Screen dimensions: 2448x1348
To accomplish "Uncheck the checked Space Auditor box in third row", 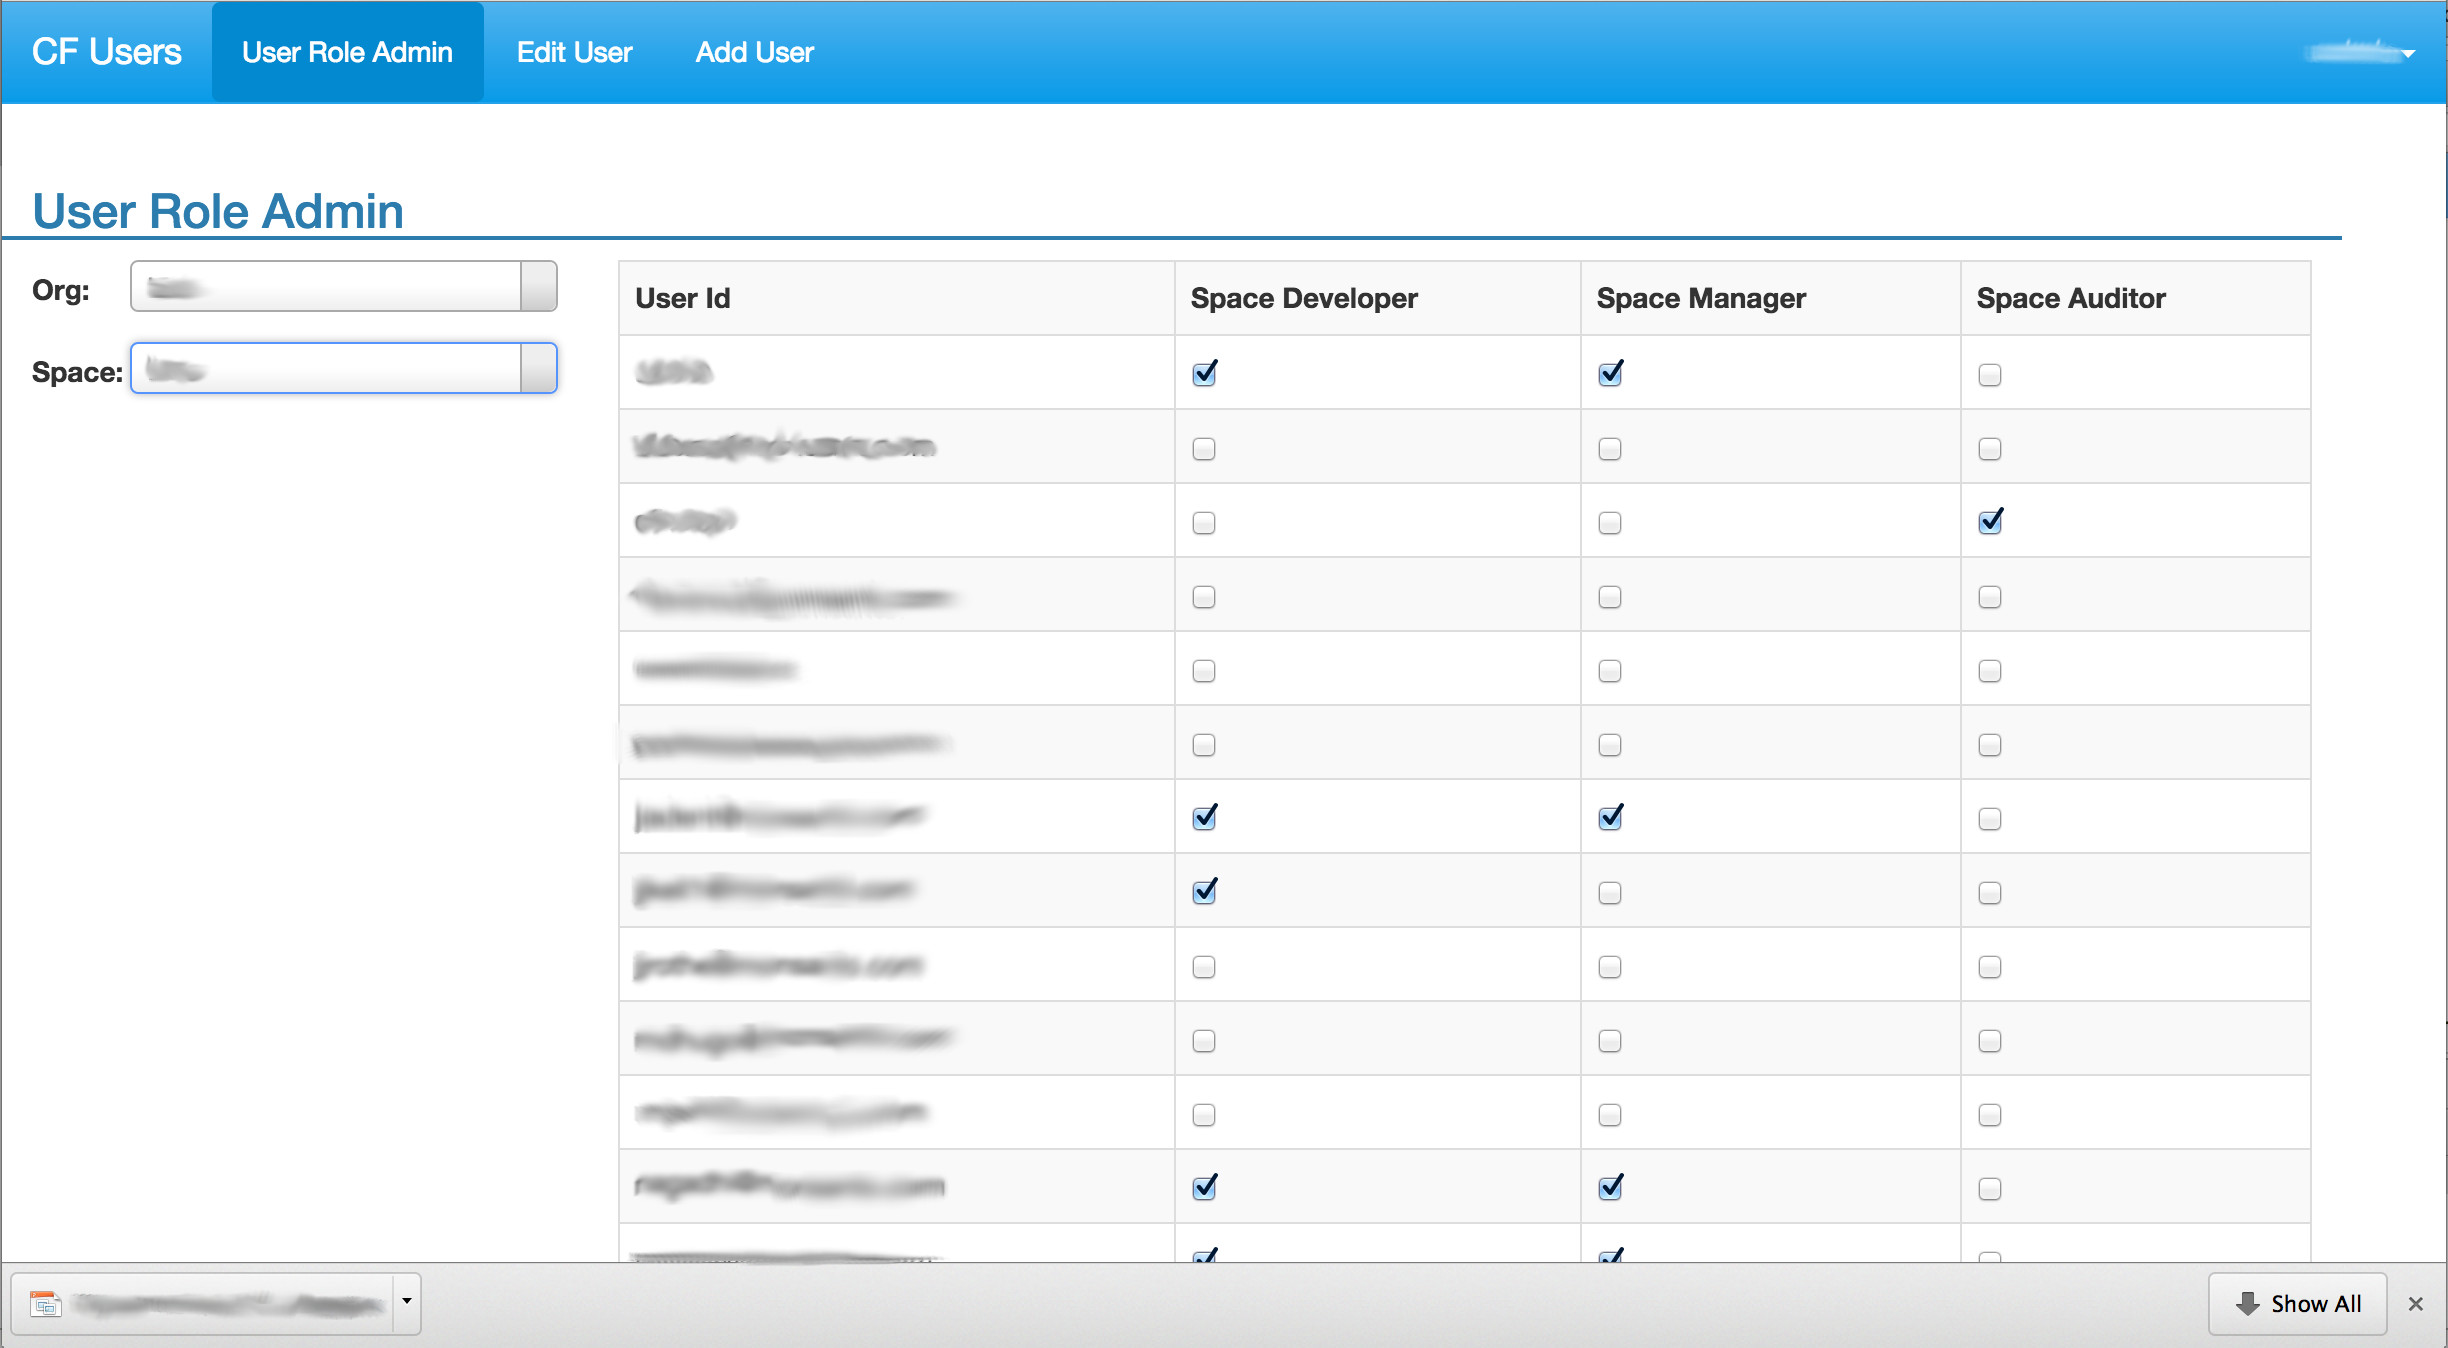I will click(1990, 522).
